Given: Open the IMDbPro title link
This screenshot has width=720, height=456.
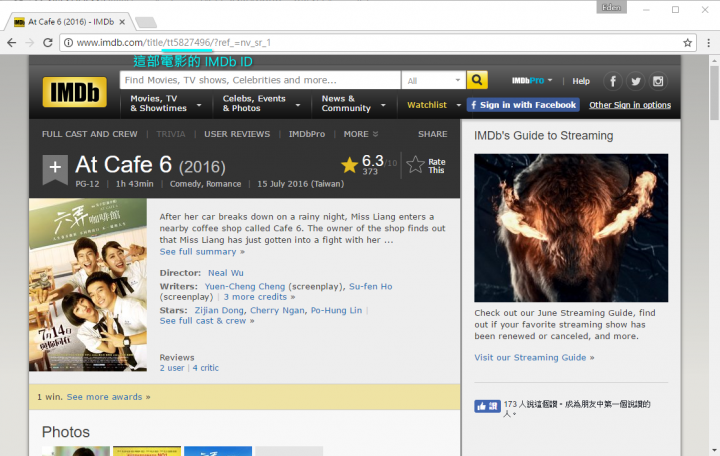Looking at the screenshot, I should (307, 134).
